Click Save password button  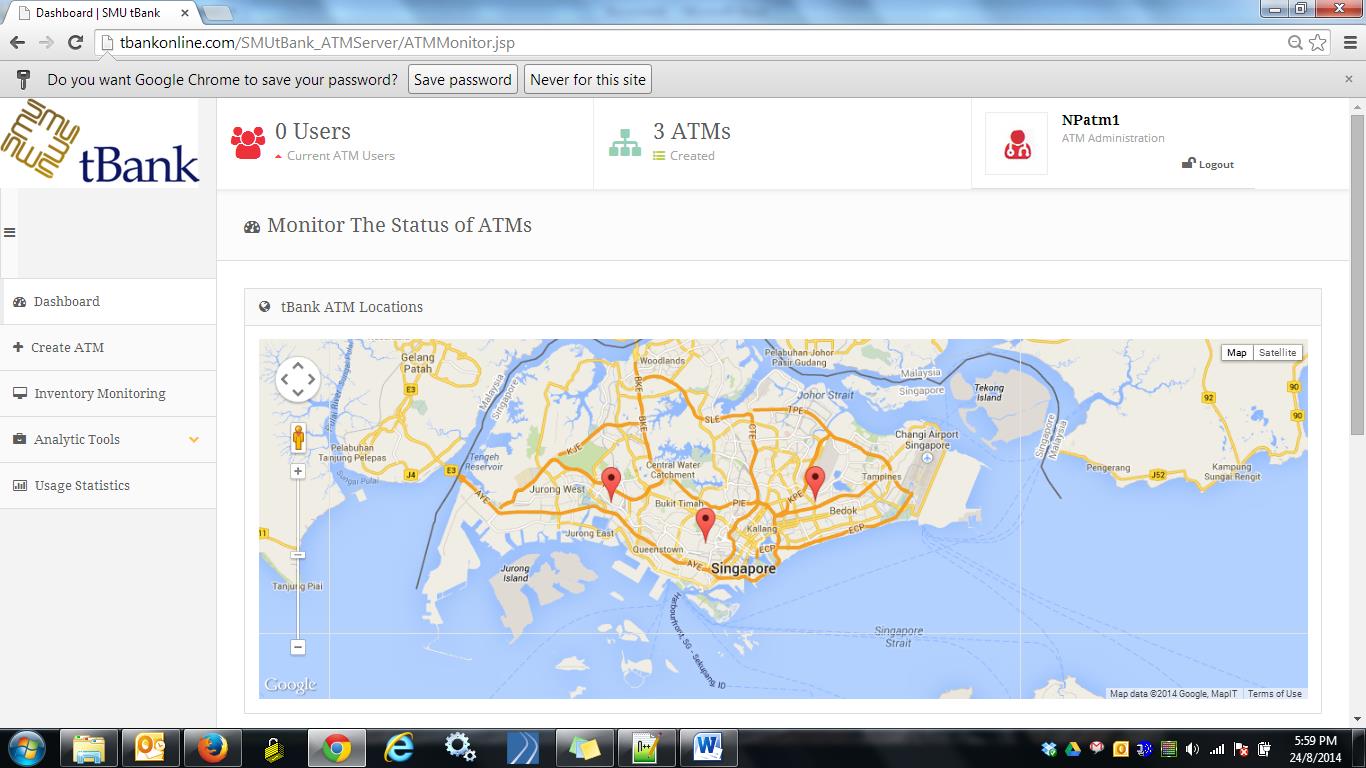463,80
